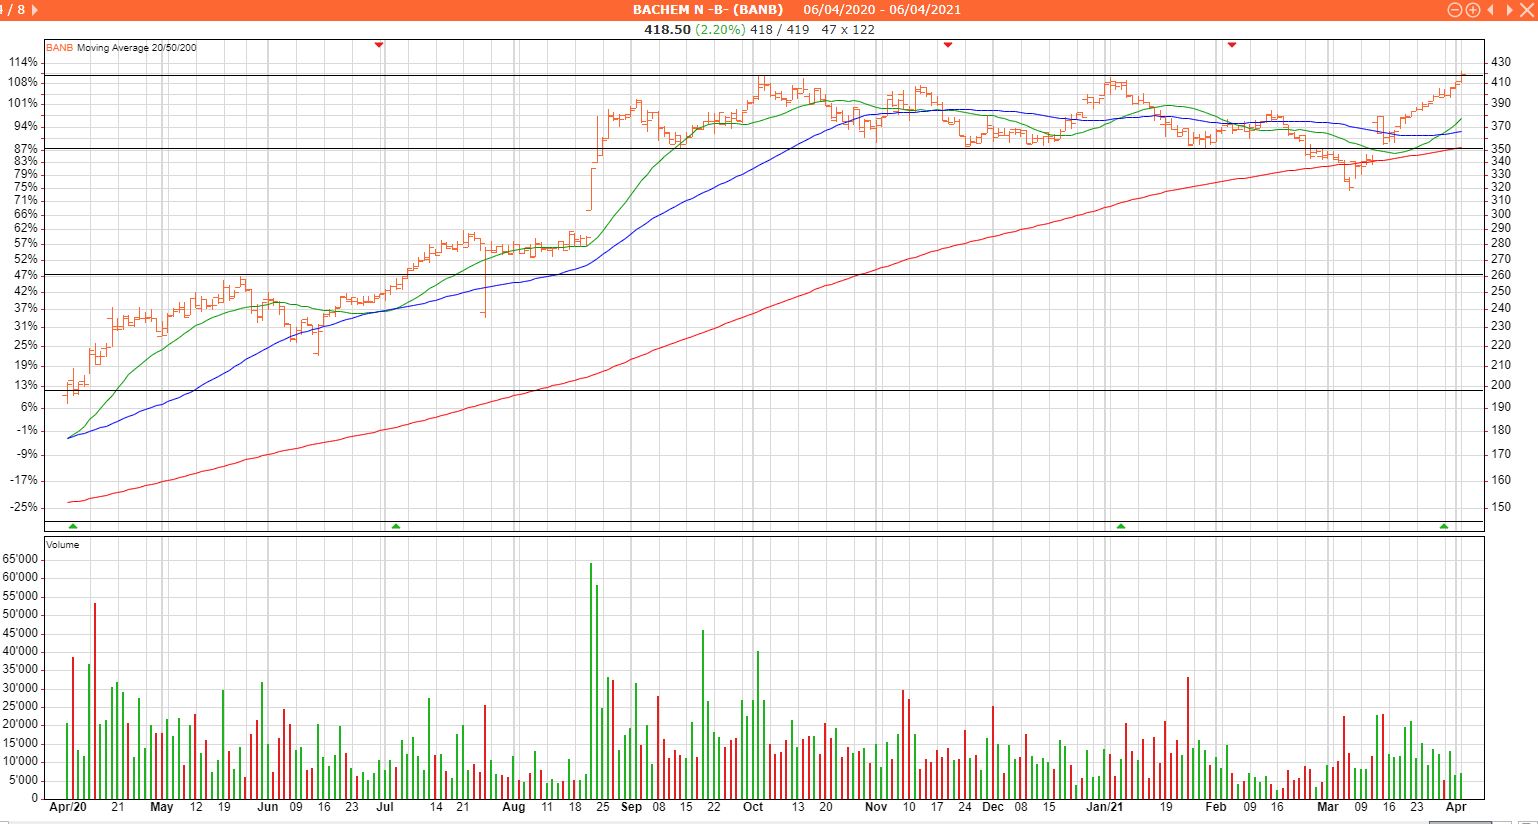This screenshot has width=1538, height=824.
Task: Click the green triangle marker near Jul
Action: (x=396, y=526)
